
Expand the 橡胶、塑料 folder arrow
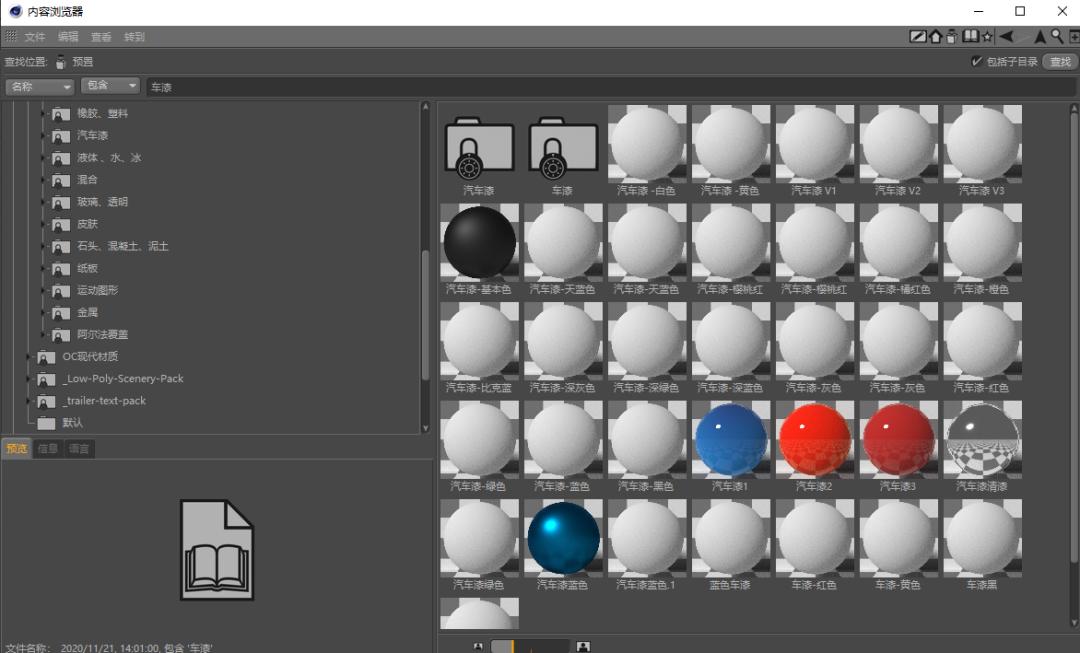pos(43,114)
